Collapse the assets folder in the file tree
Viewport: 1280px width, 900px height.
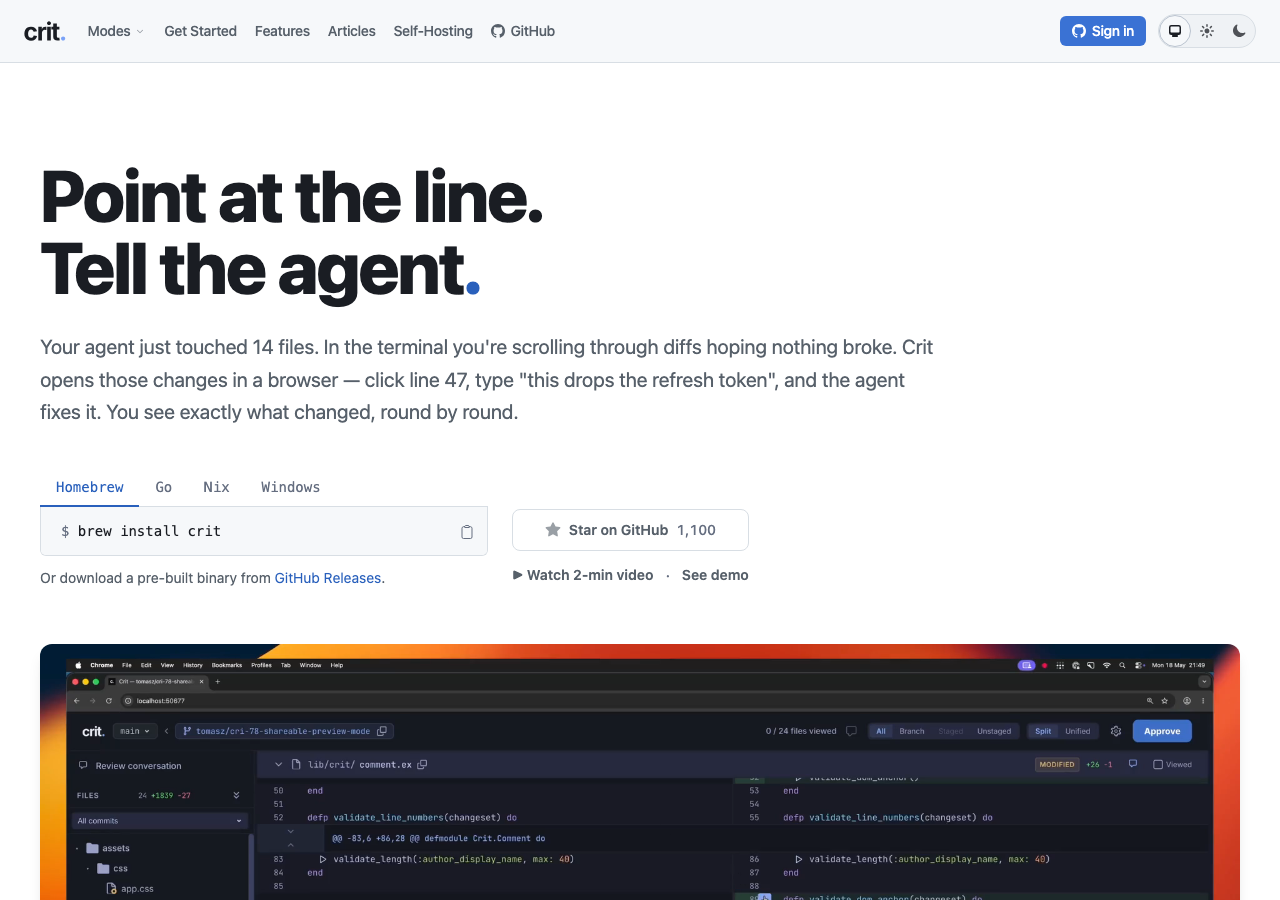[x=78, y=848]
